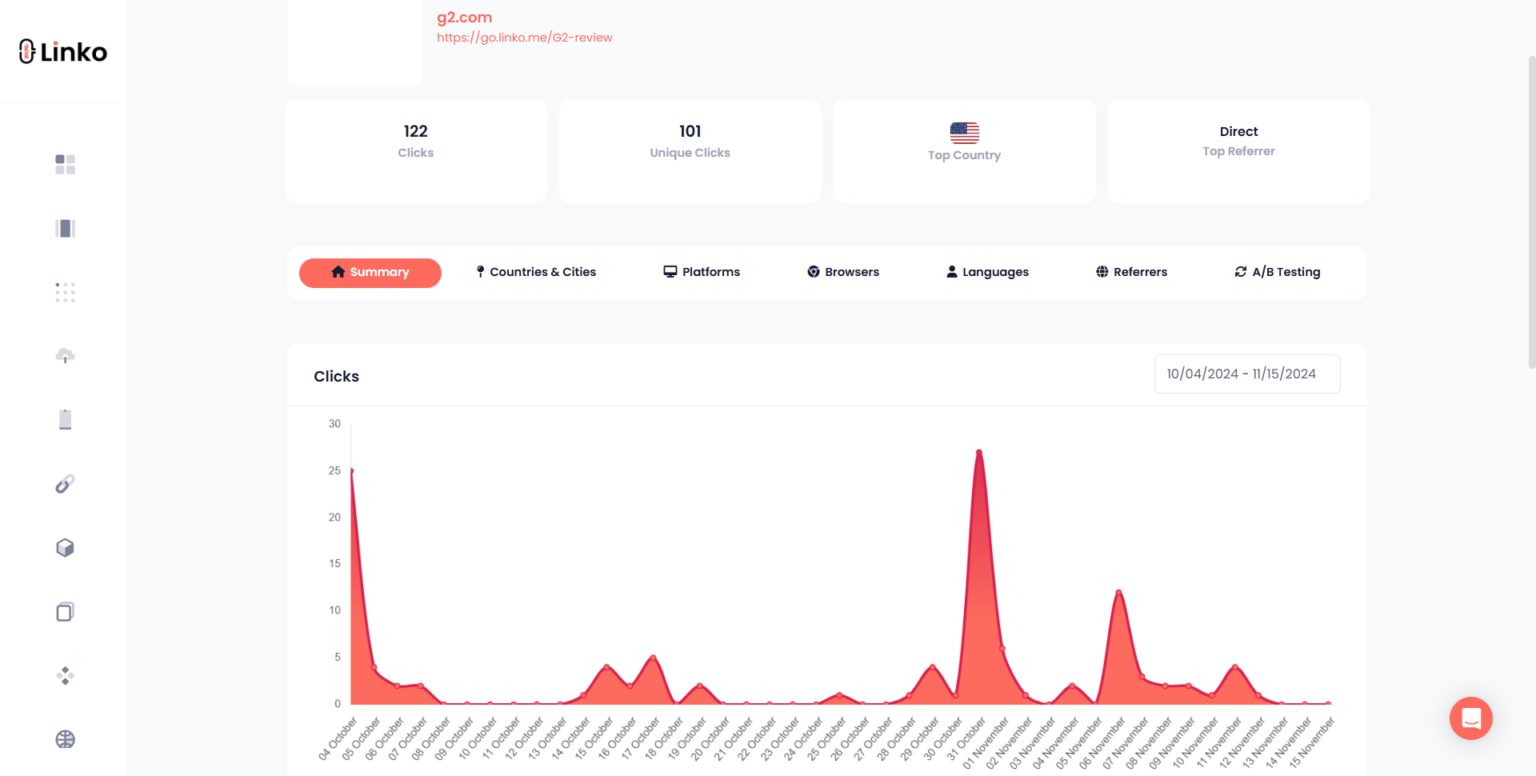Viewport: 1536px width, 776px height.
Task: Click the 3D cube icon in sidebar
Action: [65, 548]
